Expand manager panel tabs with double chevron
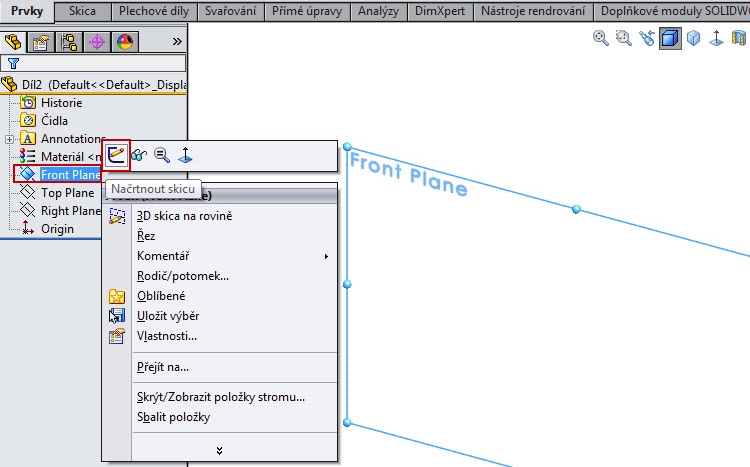 (x=177, y=42)
